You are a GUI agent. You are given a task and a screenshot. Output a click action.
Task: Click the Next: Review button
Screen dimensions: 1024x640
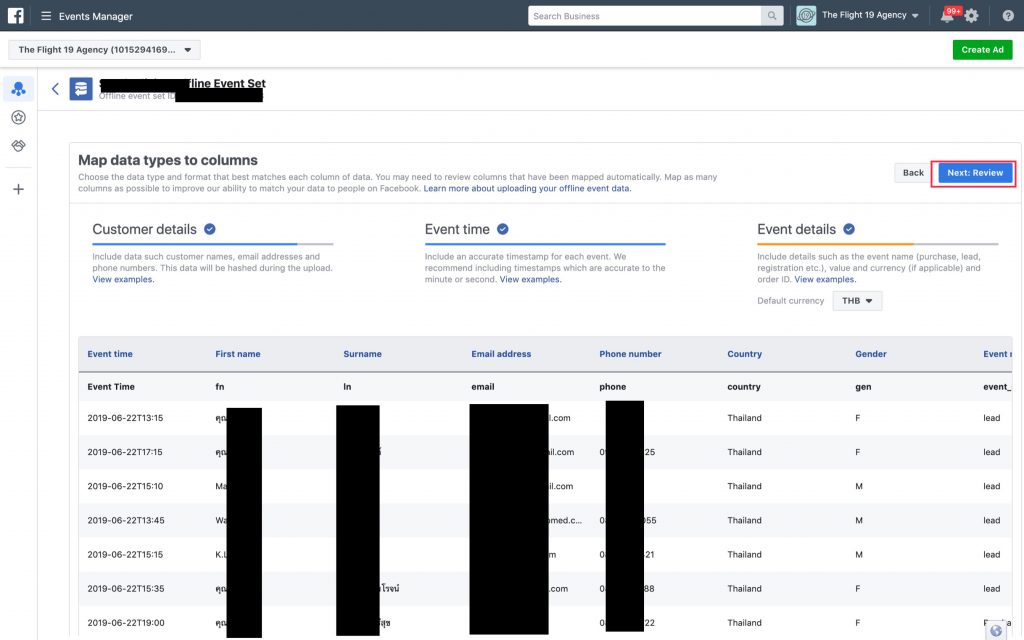[x=975, y=173]
